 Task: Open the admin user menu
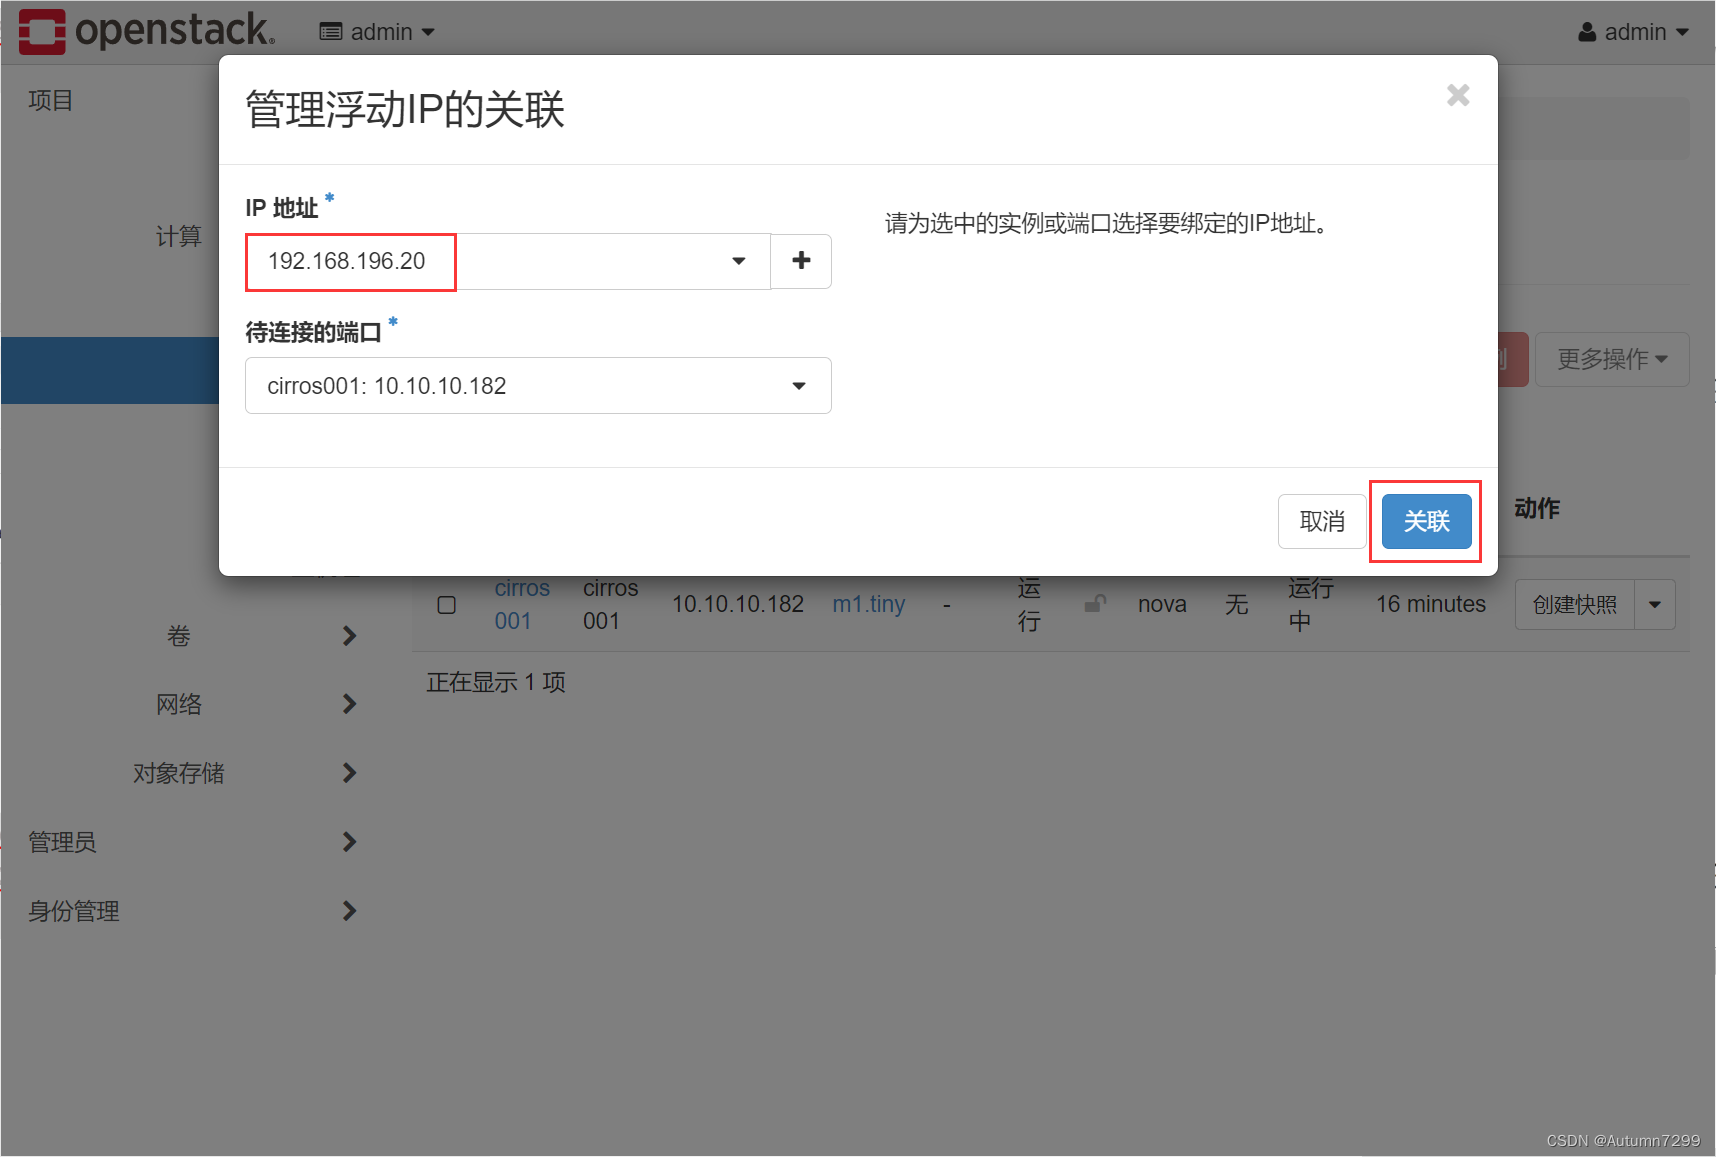1633,32
